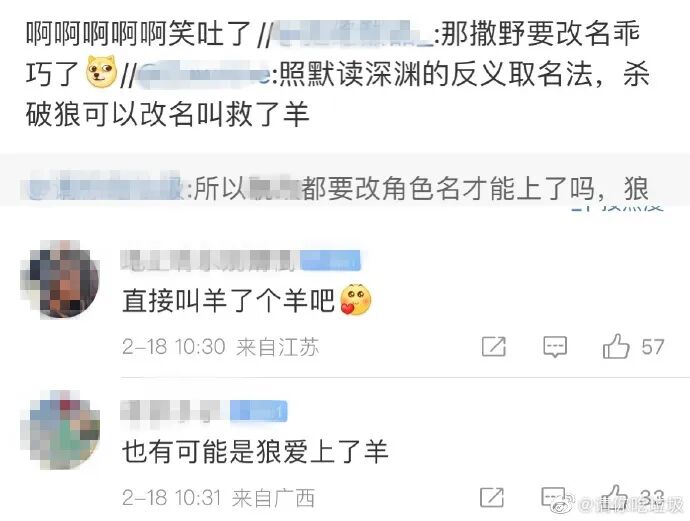Click the blue badge beside first commenter's name
Image resolution: width=690 pixels, height=521 pixels.
[330, 260]
